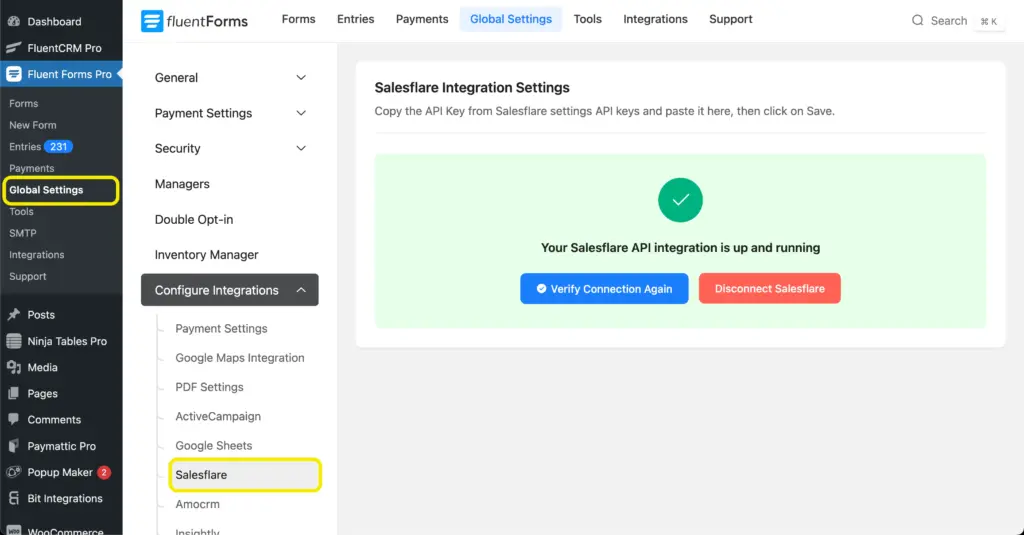Open the Entries tab in top navigation
This screenshot has height=535, width=1024.
pos(355,19)
